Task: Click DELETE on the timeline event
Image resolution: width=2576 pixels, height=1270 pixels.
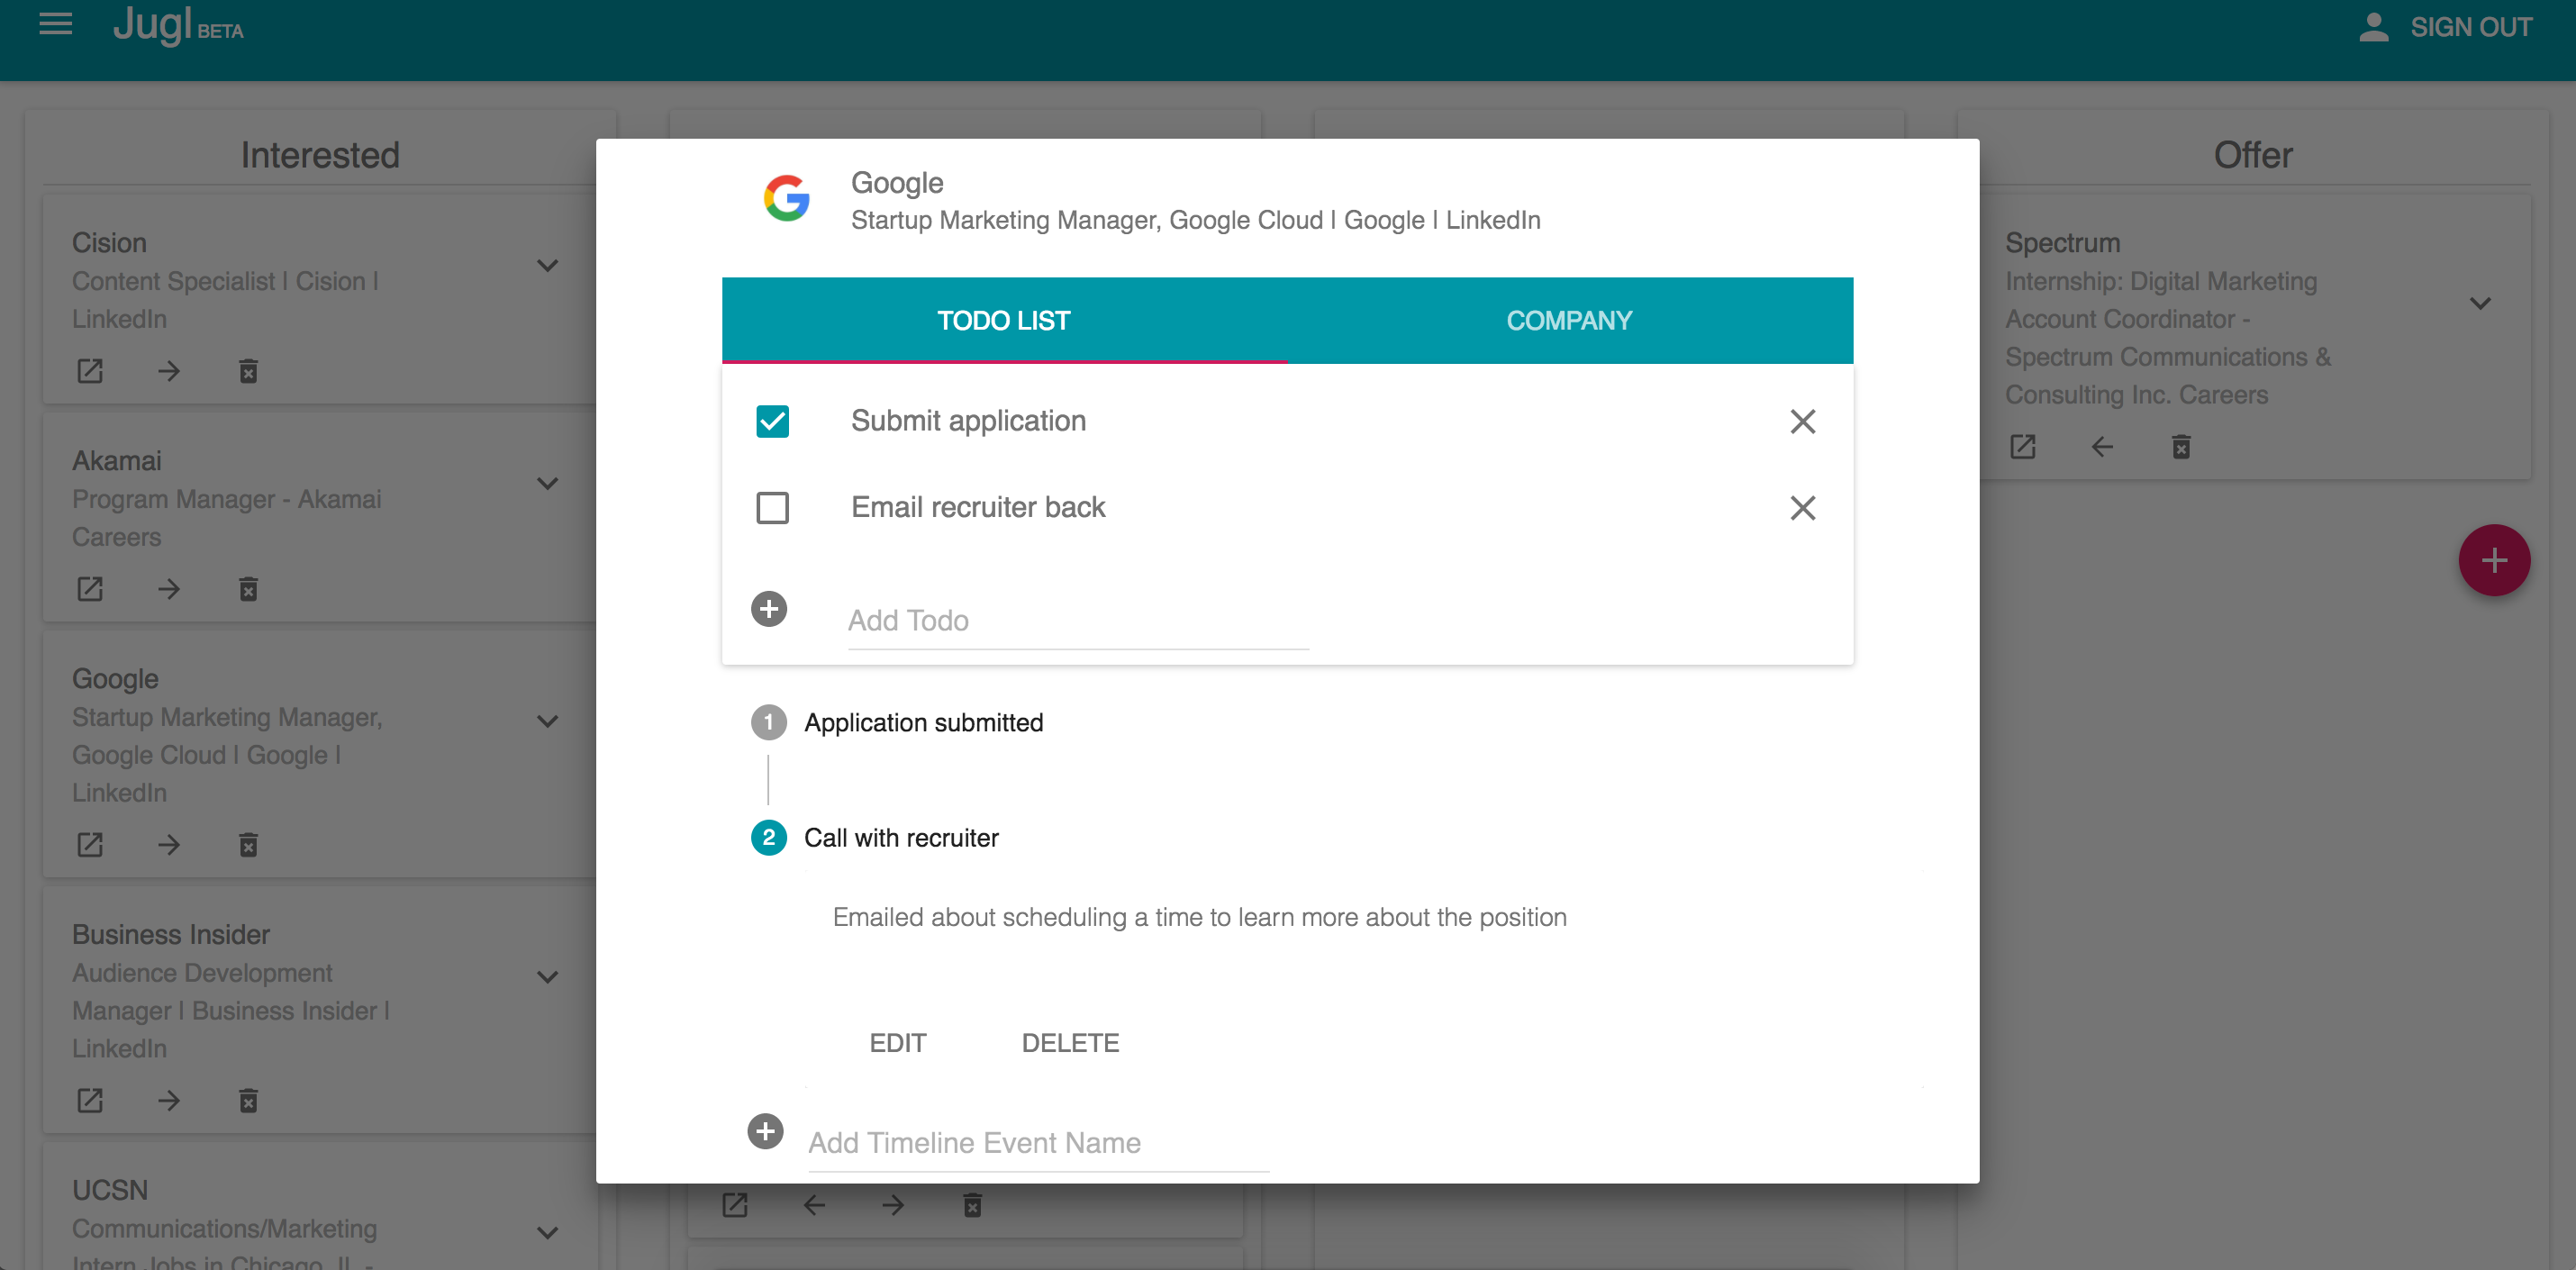Action: [x=1070, y=1043]
